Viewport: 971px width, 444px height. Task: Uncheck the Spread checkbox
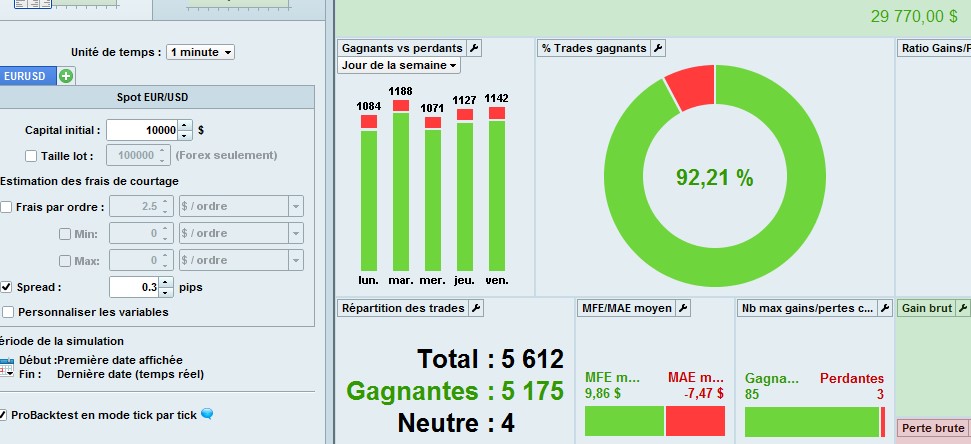tap(6, 287)
